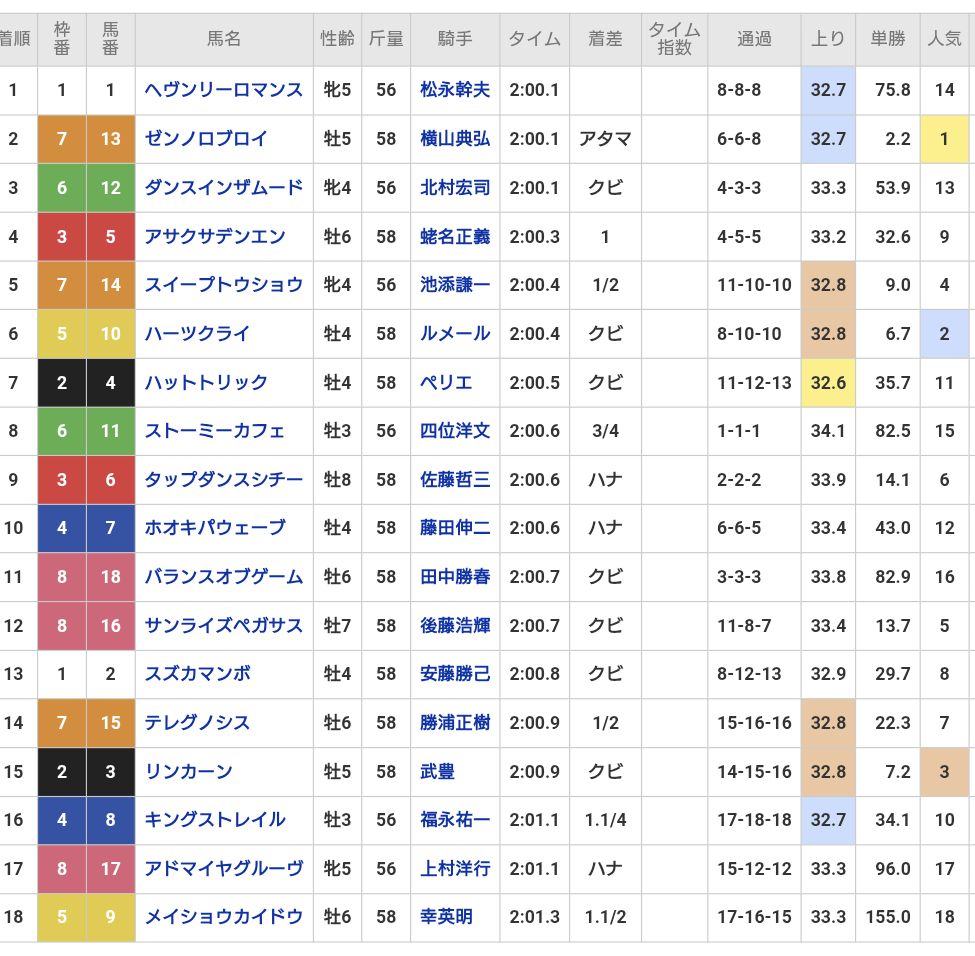Click the ゼンノロブロイ horse name link
Image resolution: width=975 pixels, height=956 pixels.
tap(206, 139)
